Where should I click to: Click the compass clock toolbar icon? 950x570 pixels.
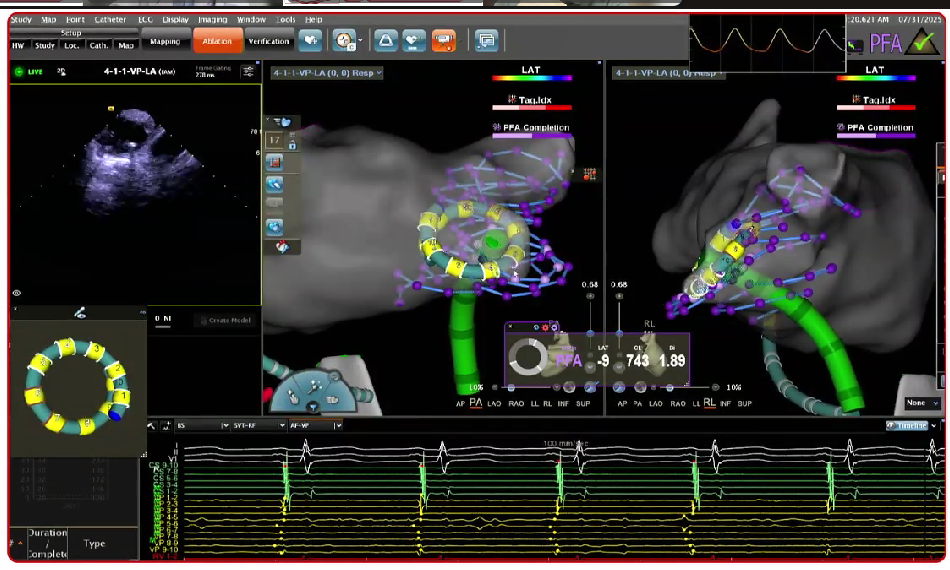pos(344,40)
